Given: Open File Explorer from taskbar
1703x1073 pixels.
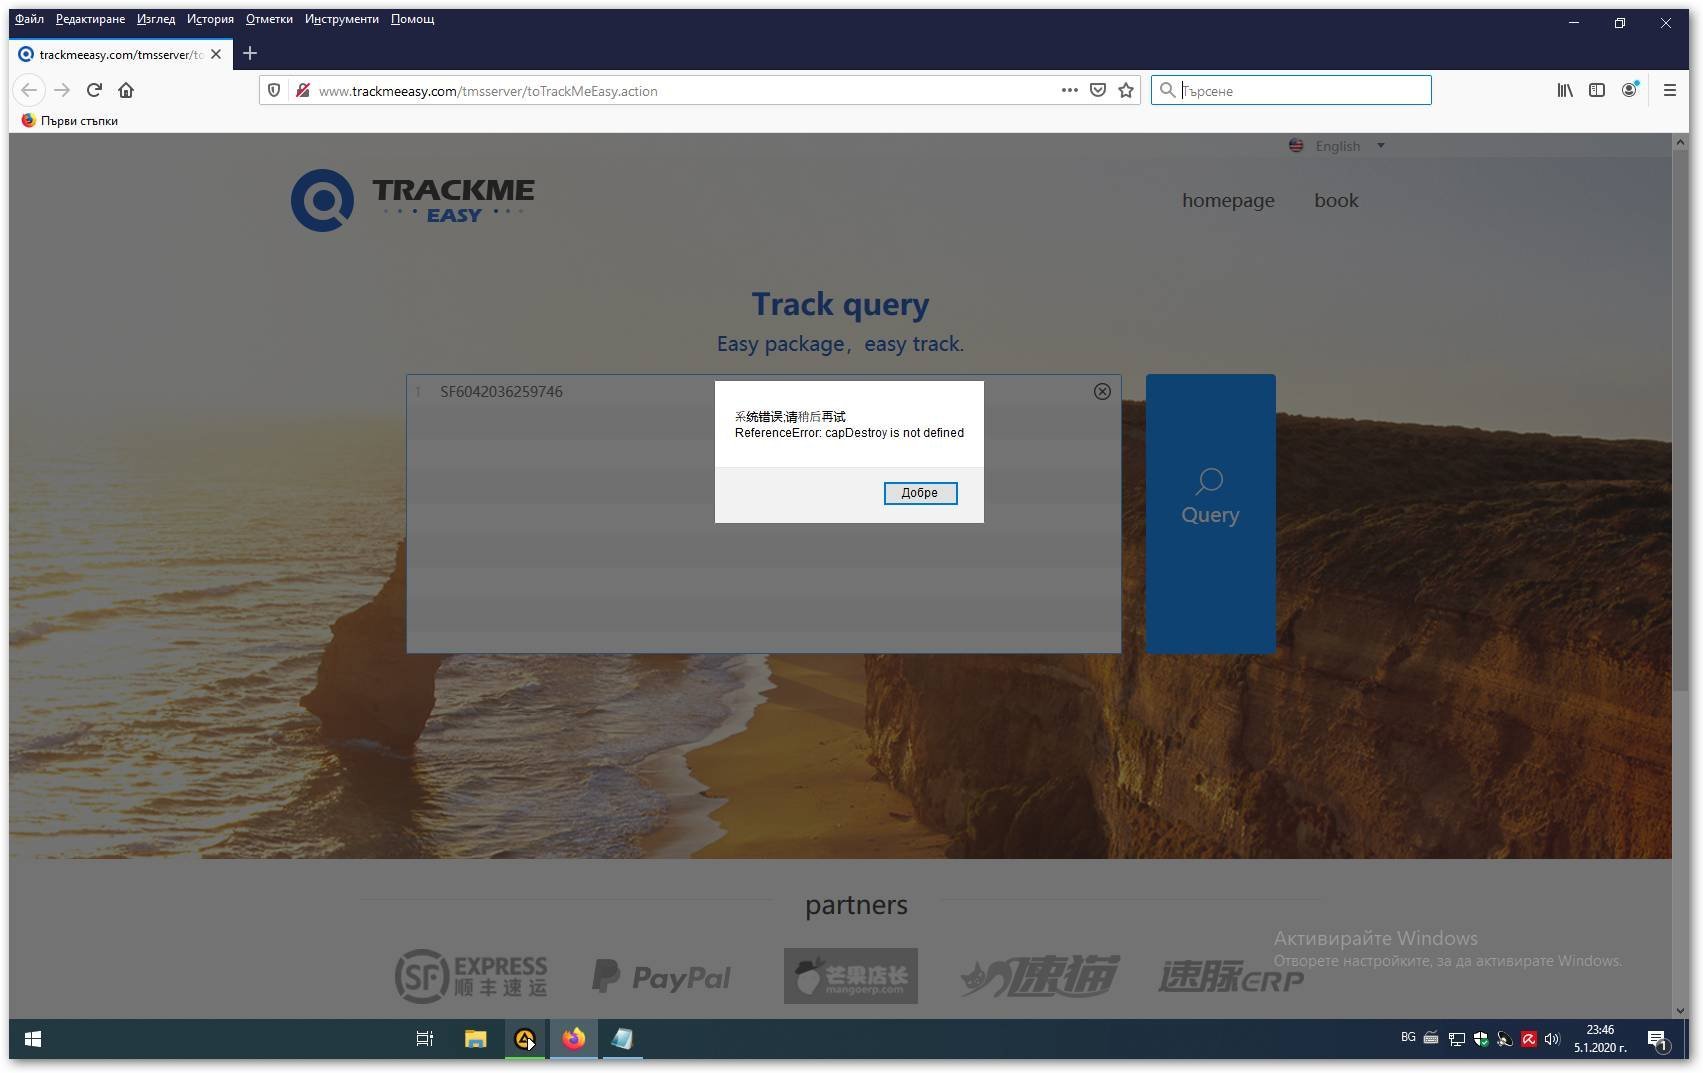Looking at the screenshot, I should 475,1039.
